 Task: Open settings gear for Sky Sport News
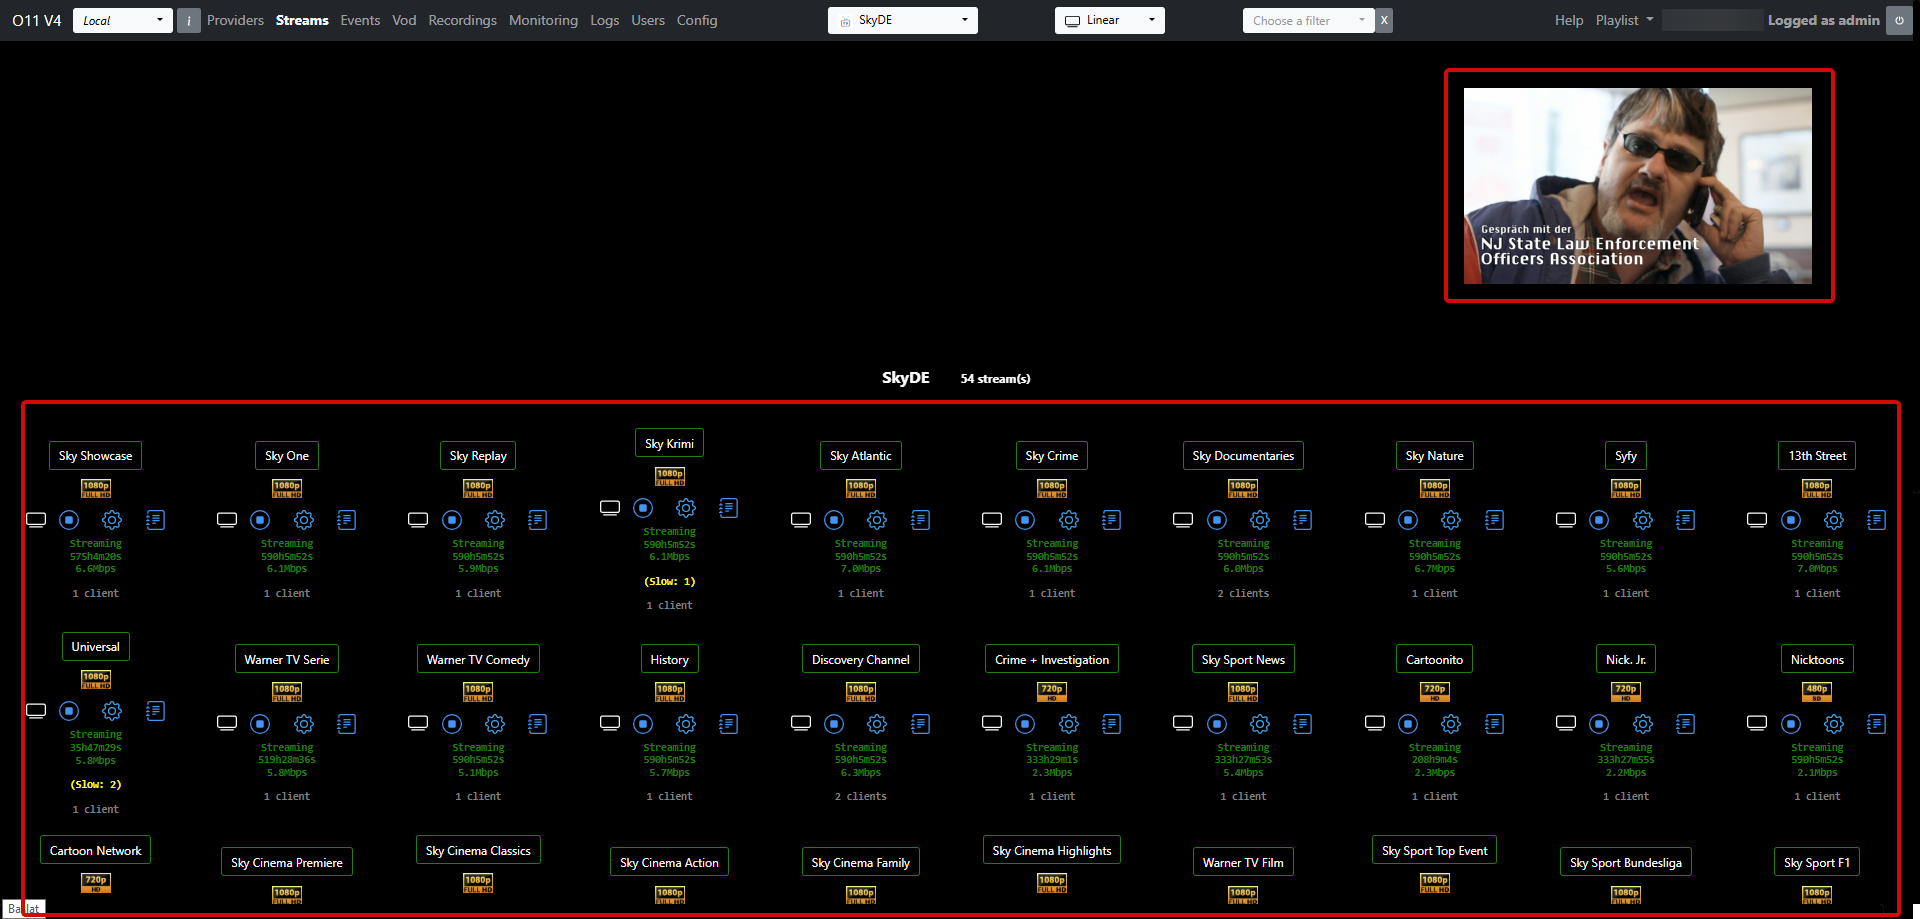[x=1260, y=723]
